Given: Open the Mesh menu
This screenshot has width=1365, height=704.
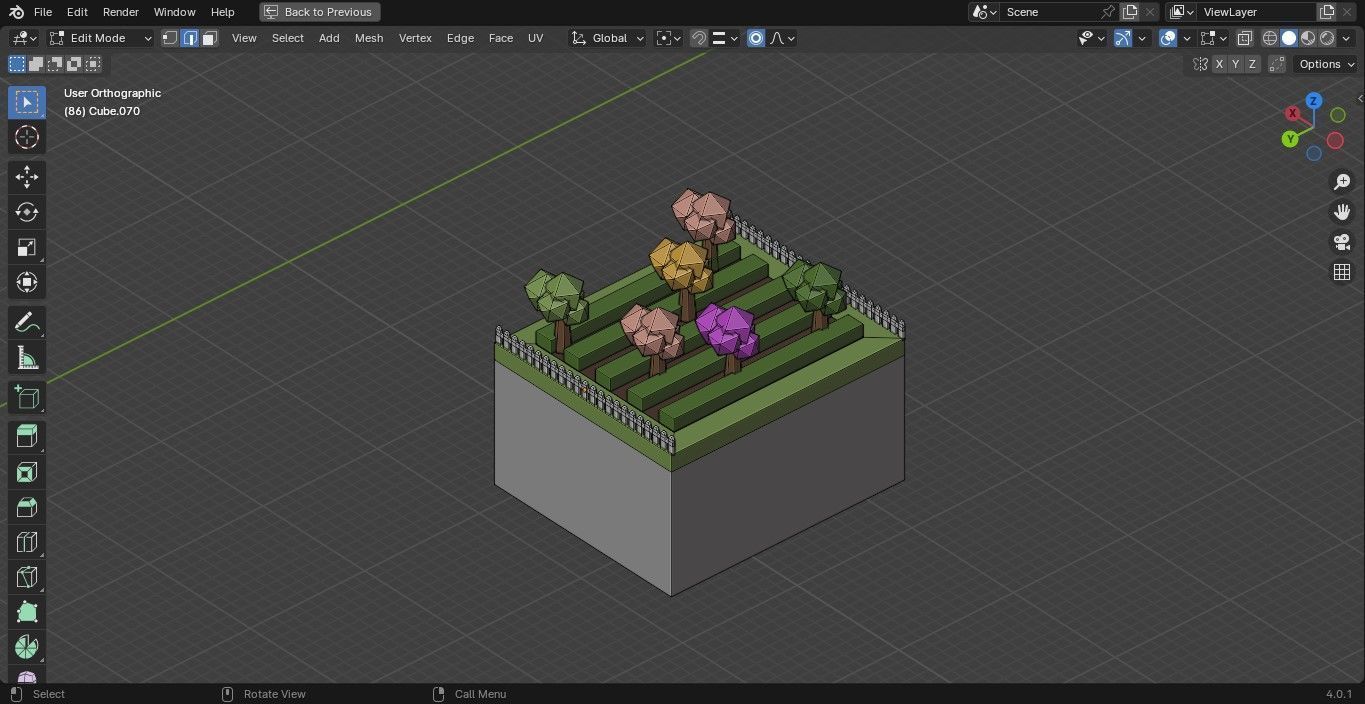Looking at the screenshot, I should [x=369, y=38].
